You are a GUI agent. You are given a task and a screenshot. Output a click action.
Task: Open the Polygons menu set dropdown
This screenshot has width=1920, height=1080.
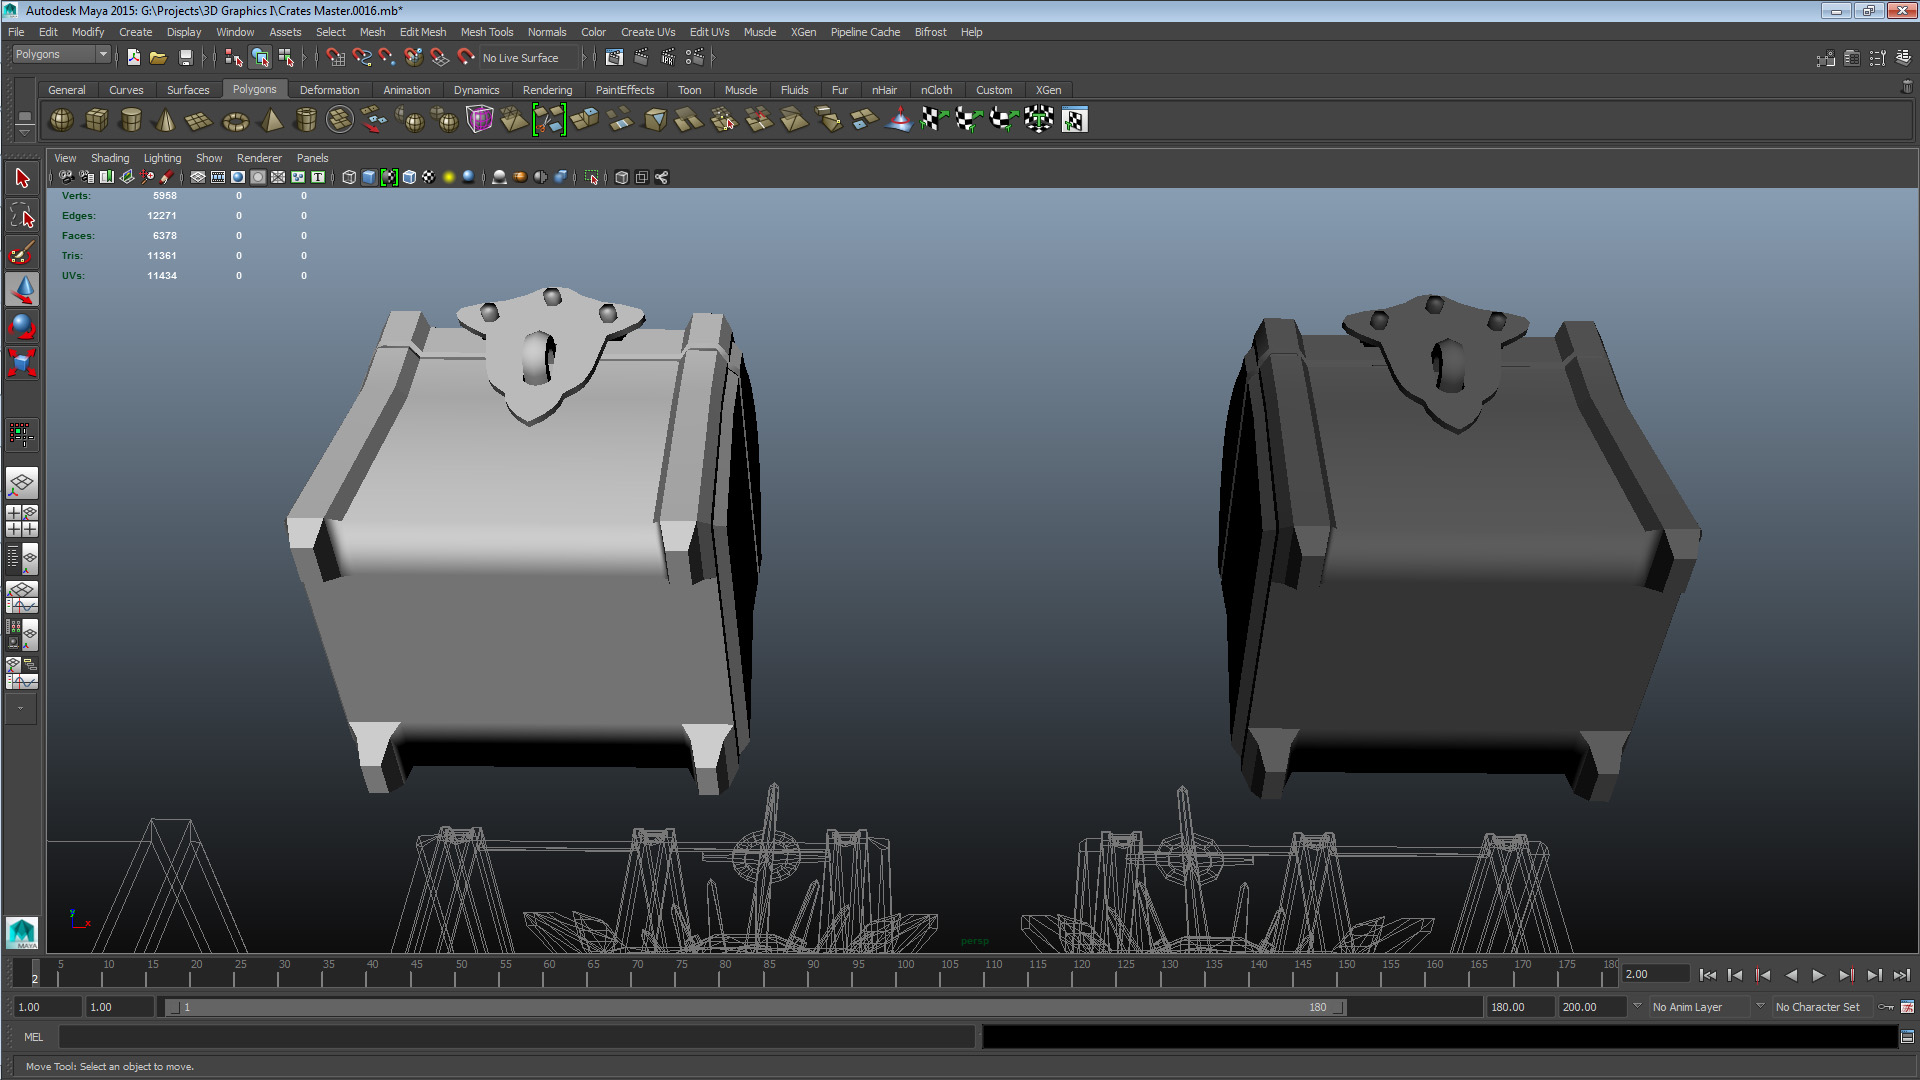(x=61, y=55)
